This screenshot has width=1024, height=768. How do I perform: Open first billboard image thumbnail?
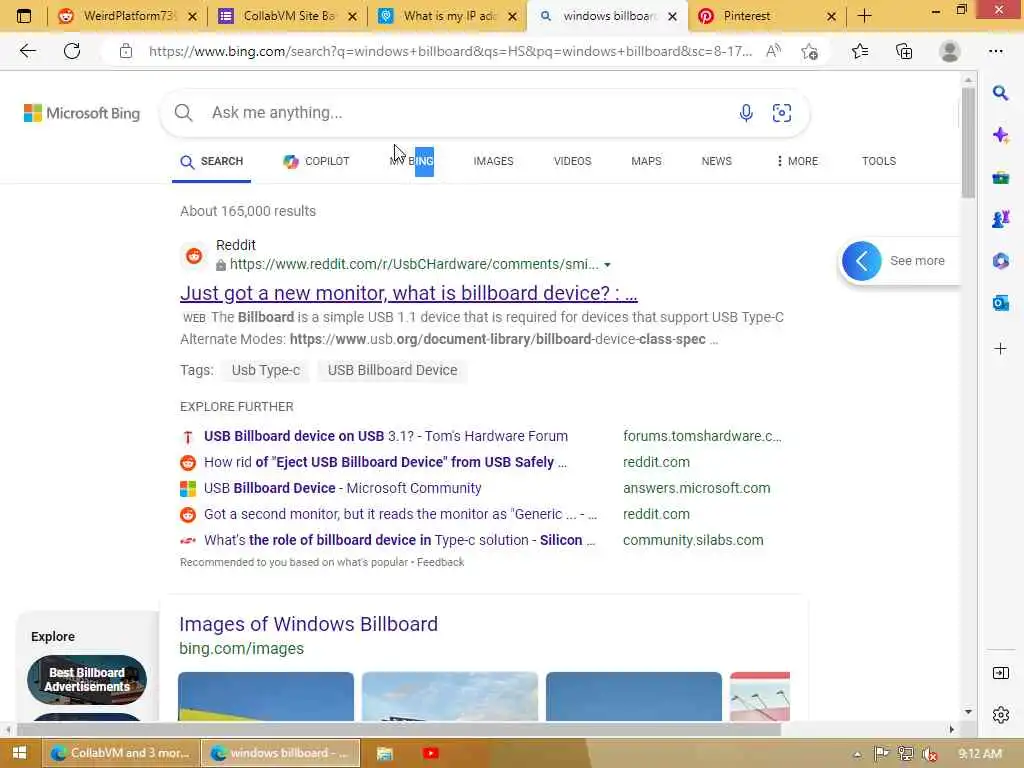point(266,696)
